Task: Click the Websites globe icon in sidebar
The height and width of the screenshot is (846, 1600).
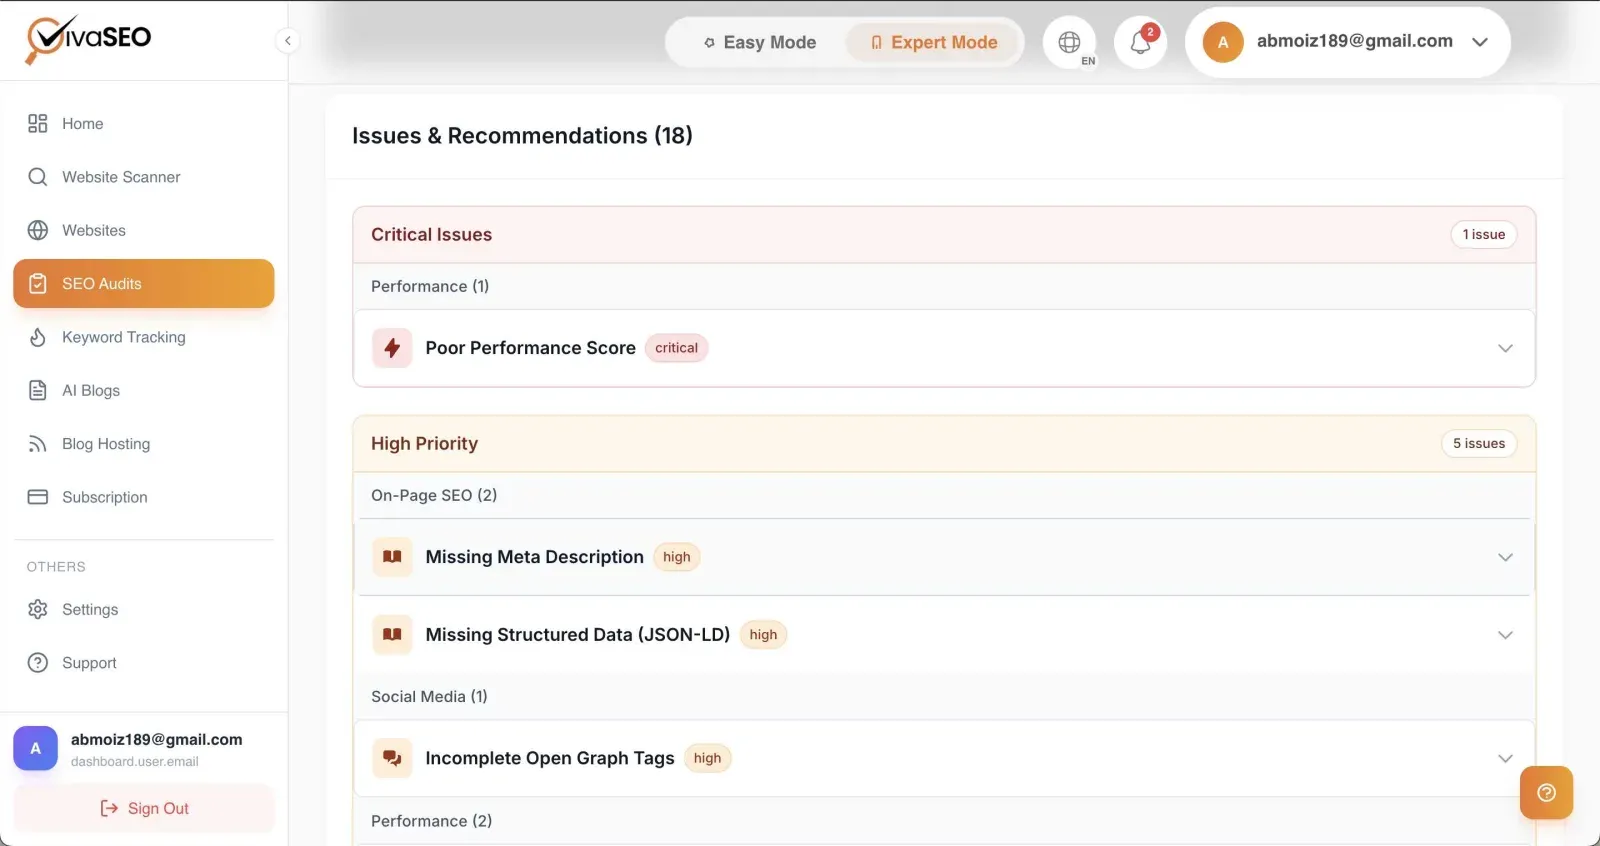Action: (x=38, y=230)
